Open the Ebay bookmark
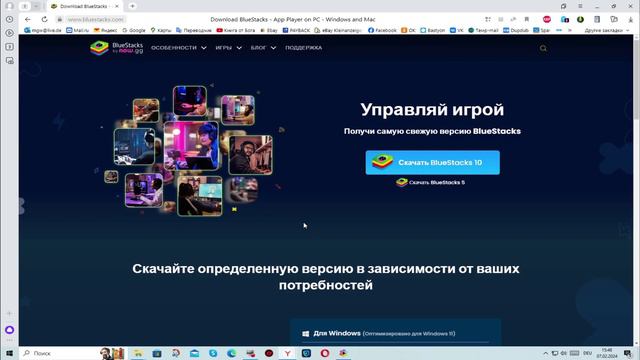This screenshot has width=640, height=360. click(x=269, y=30)
